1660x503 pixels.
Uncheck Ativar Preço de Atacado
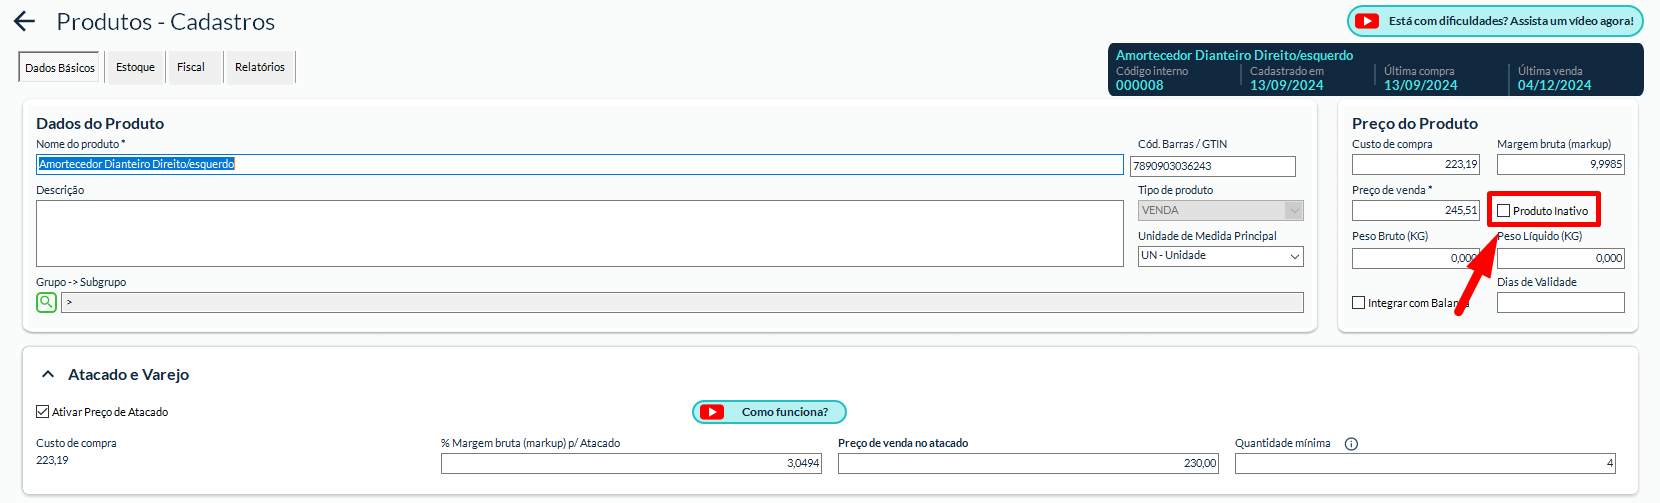43,412
